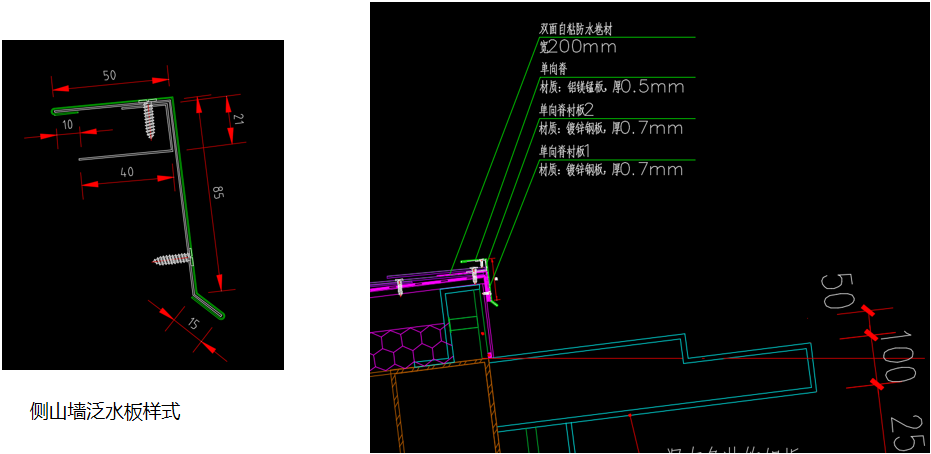931x454 pixels.
Task: Select the 单向脊 label text
Action: click(x=553, y=69)
